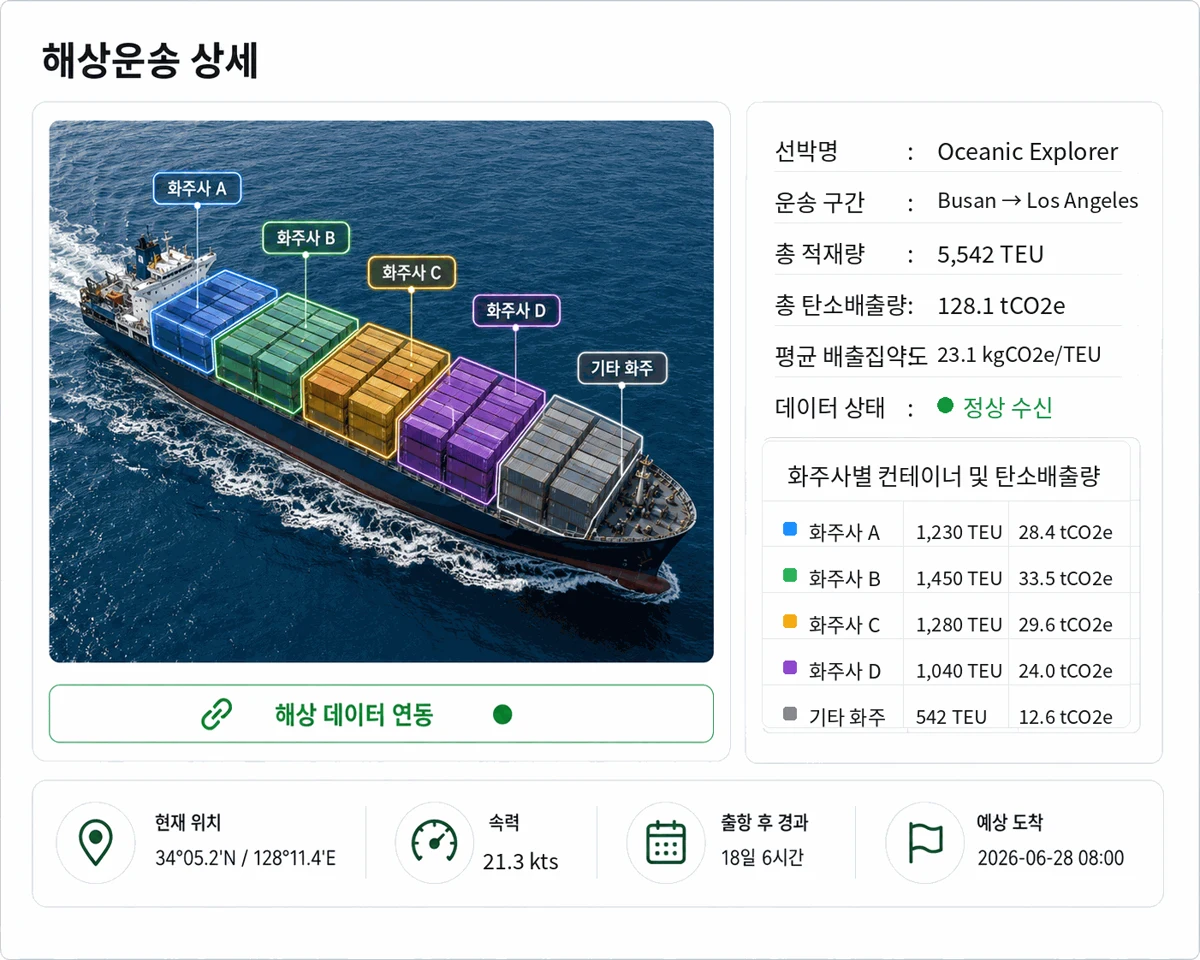The width and height of the screenshot is (1200, 960).
Task: Click the 화주사 D name in table row
Action: 844,670
